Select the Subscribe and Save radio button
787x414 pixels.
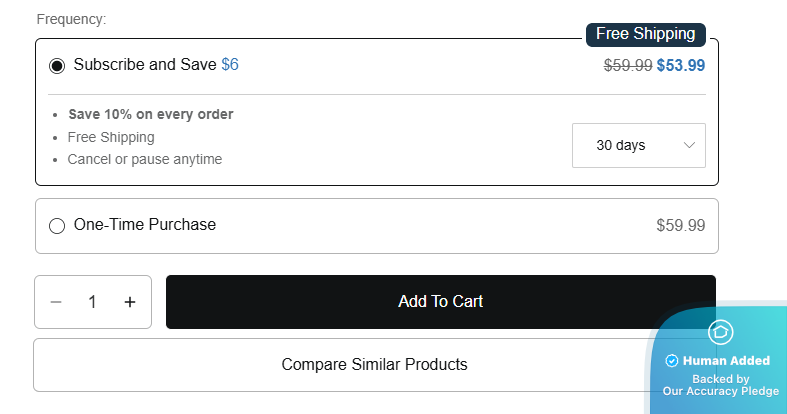click(57, 65)
